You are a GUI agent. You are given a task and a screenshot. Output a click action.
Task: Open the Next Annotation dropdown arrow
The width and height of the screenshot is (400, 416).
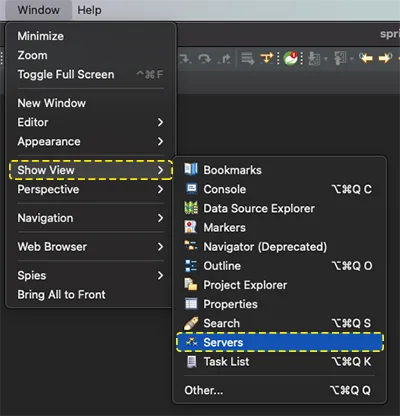pyautogui.click(x=326, y=59)
